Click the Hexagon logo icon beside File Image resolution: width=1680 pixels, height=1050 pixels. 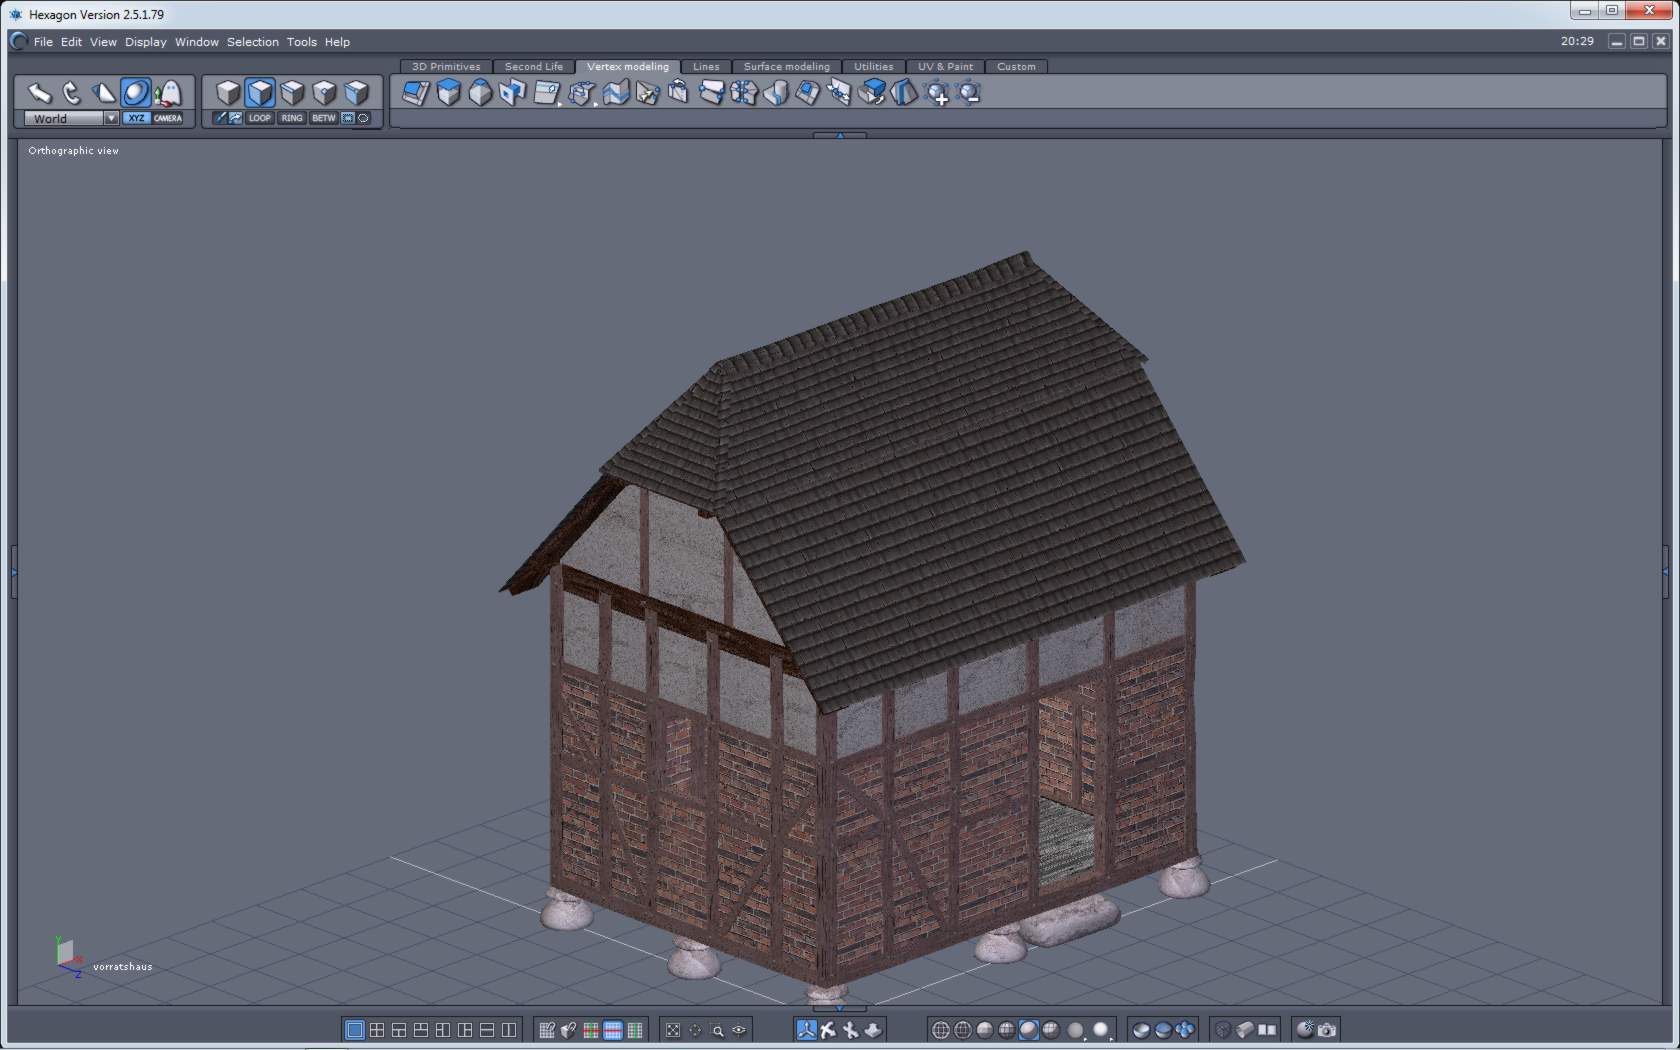tap(18, 41)
